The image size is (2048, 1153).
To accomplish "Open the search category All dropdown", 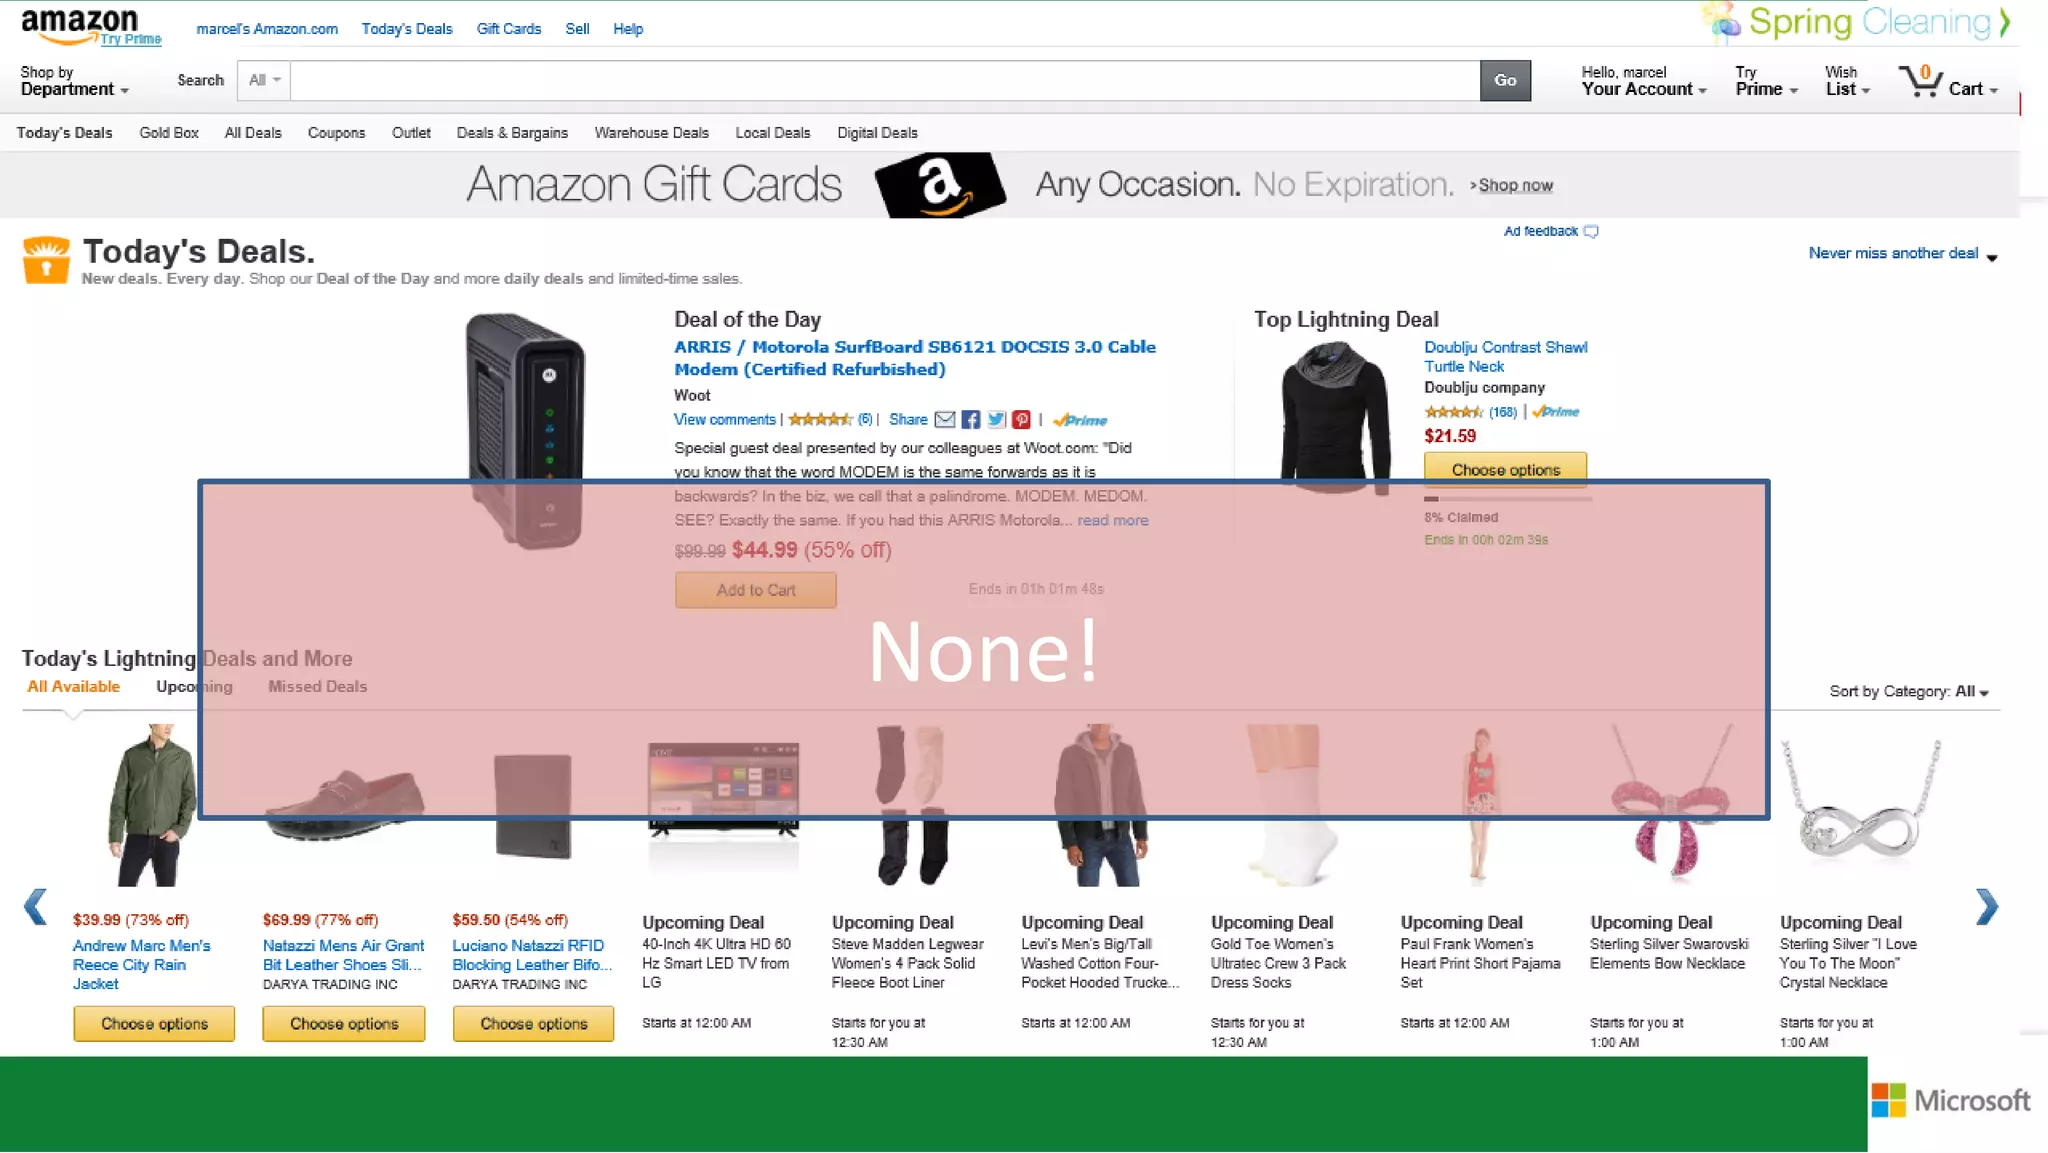I will pos(264,80).
